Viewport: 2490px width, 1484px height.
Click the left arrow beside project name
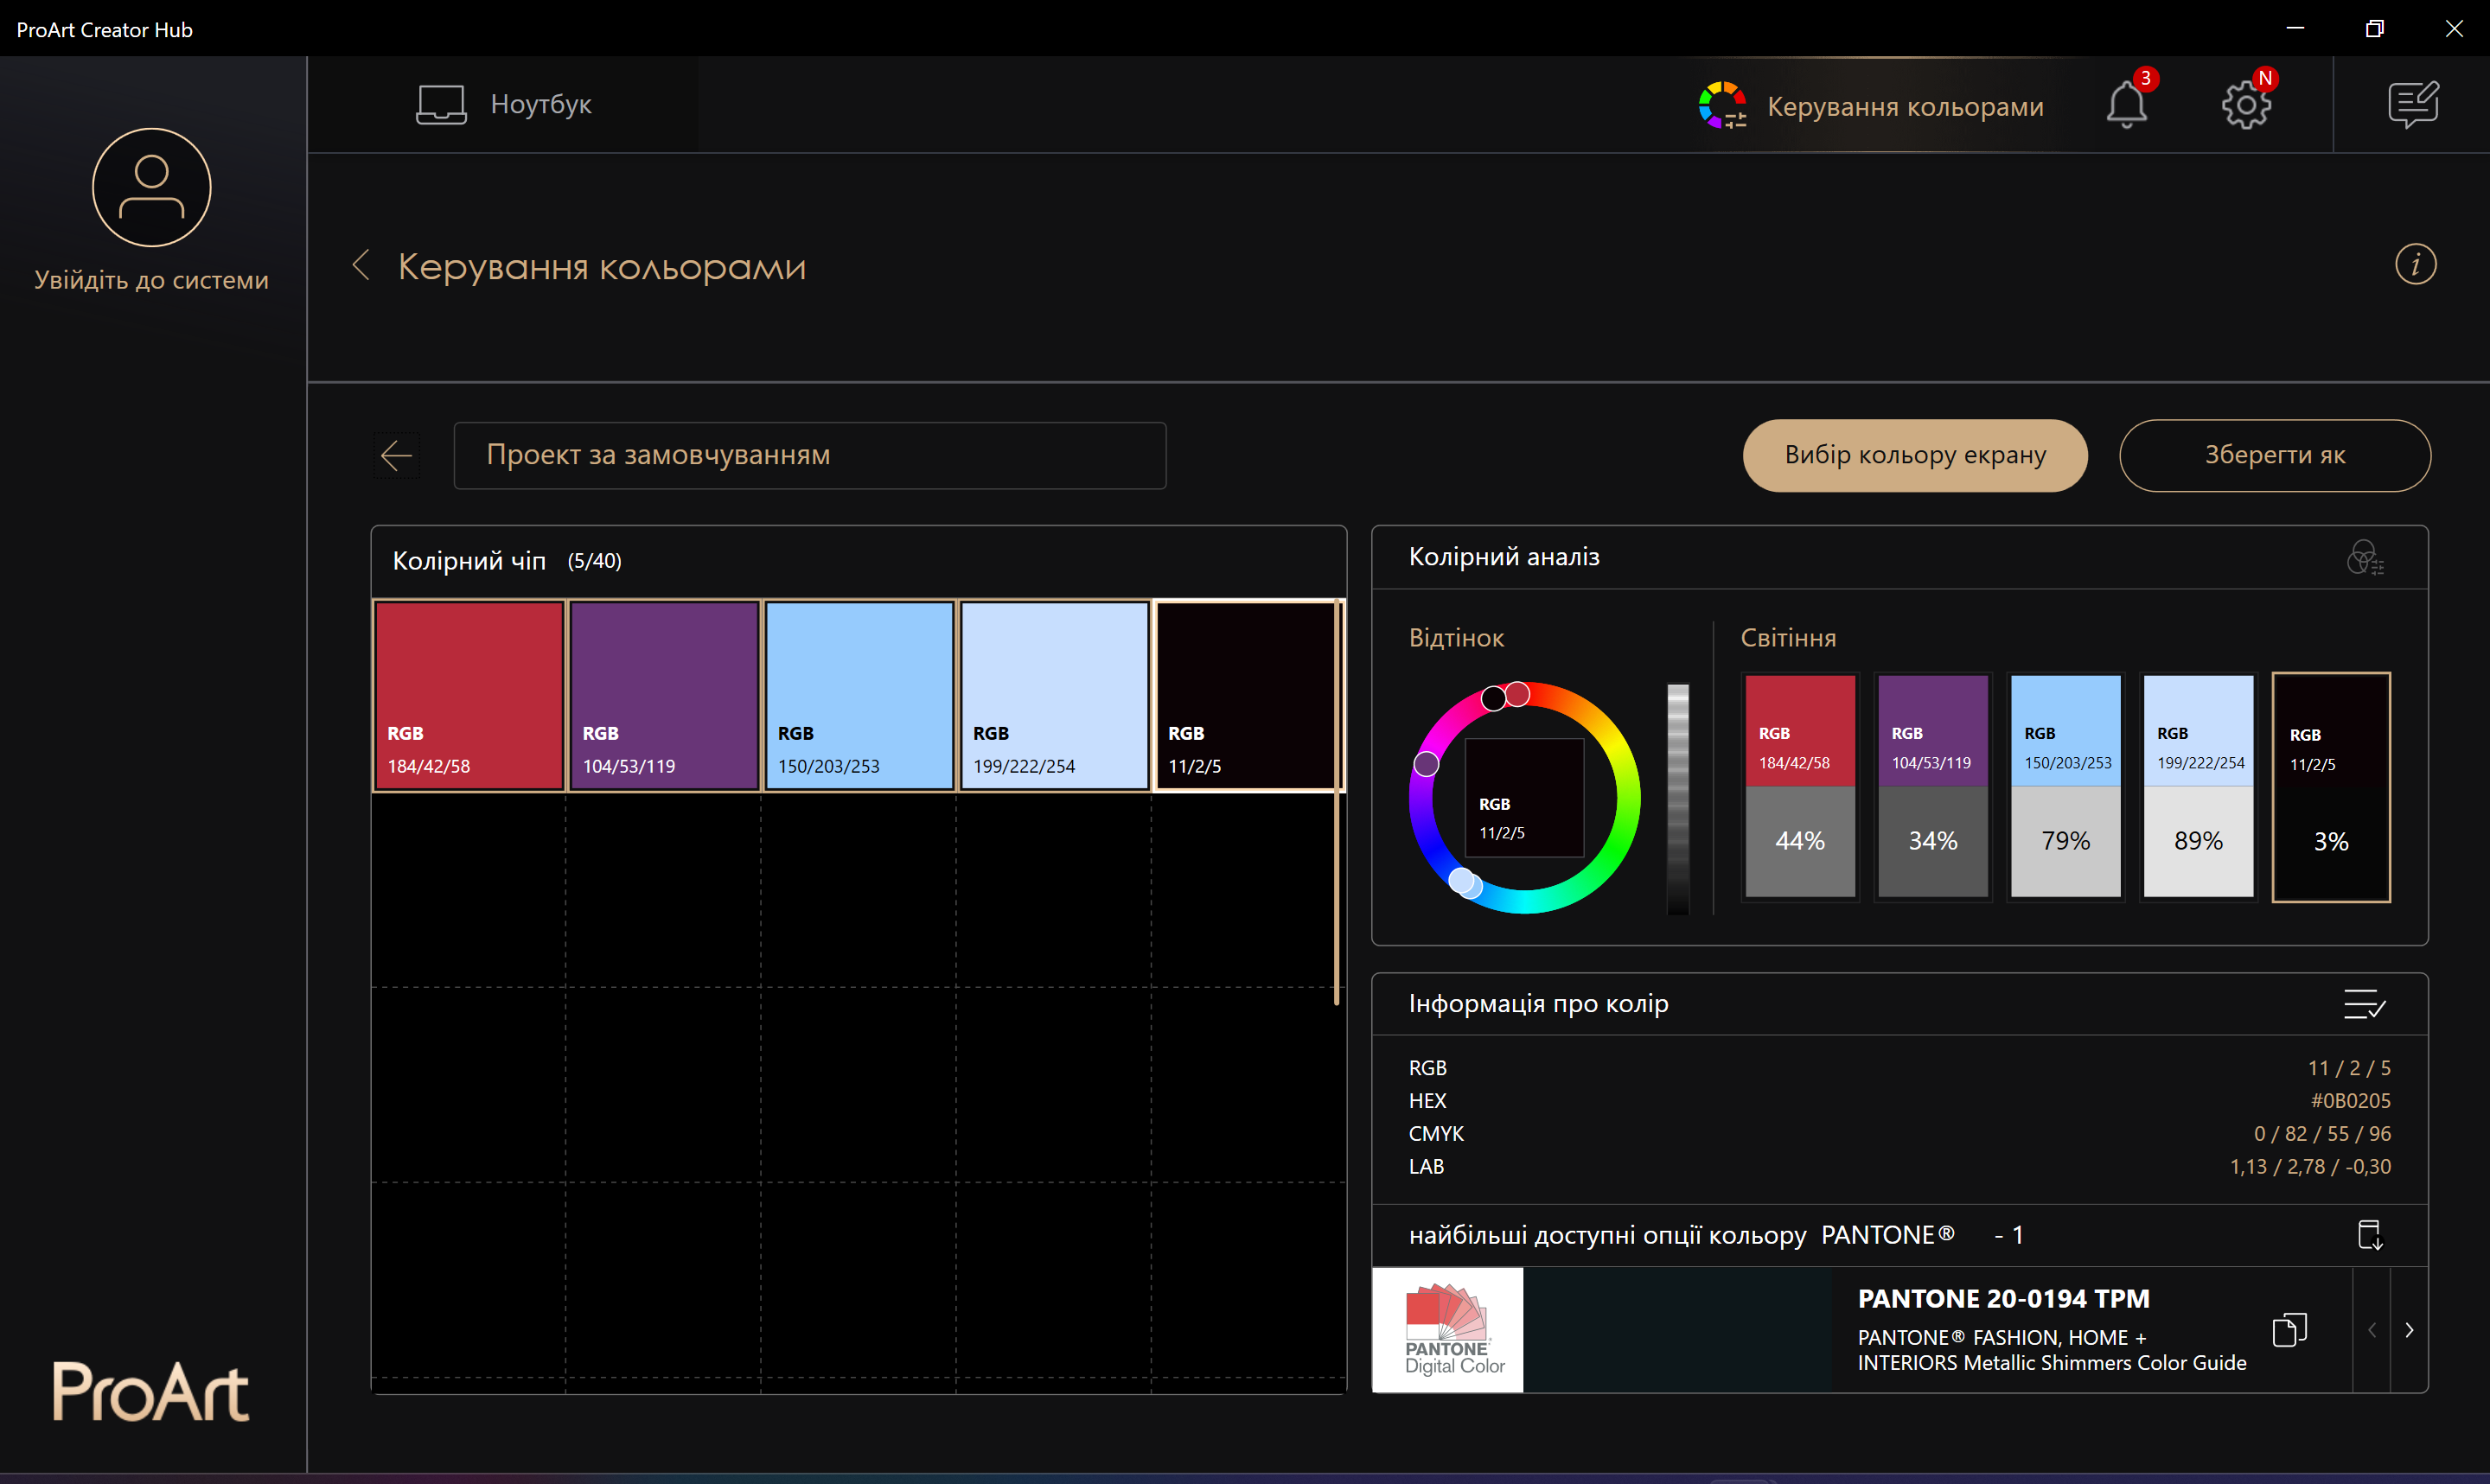click(x=396, y=456)
